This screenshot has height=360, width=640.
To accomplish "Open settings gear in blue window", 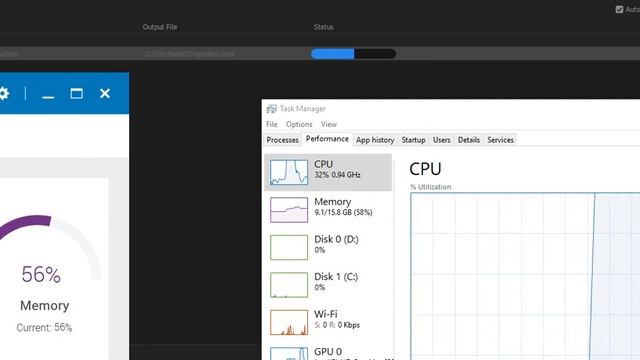I will [x=4, y=93].
